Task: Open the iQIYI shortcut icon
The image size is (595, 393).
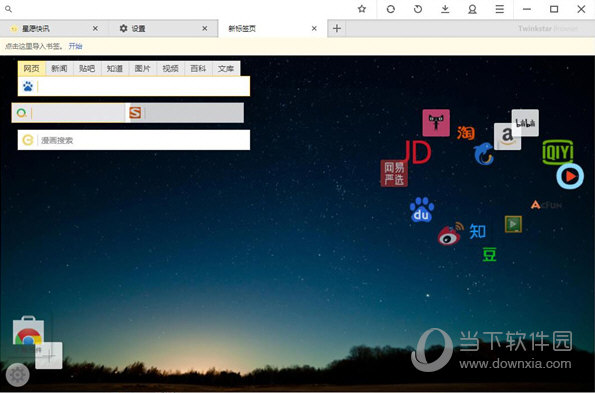Action: 558,152
